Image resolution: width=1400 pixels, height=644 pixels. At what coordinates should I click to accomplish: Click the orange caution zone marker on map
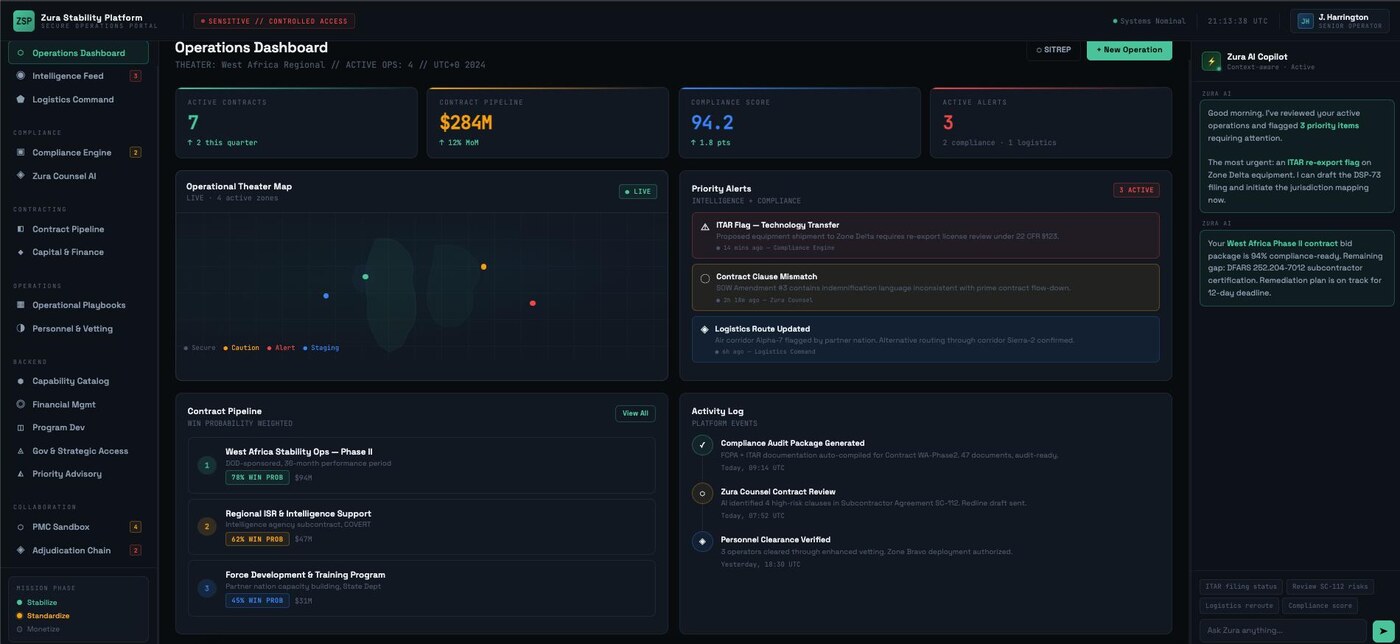[483, 267]
